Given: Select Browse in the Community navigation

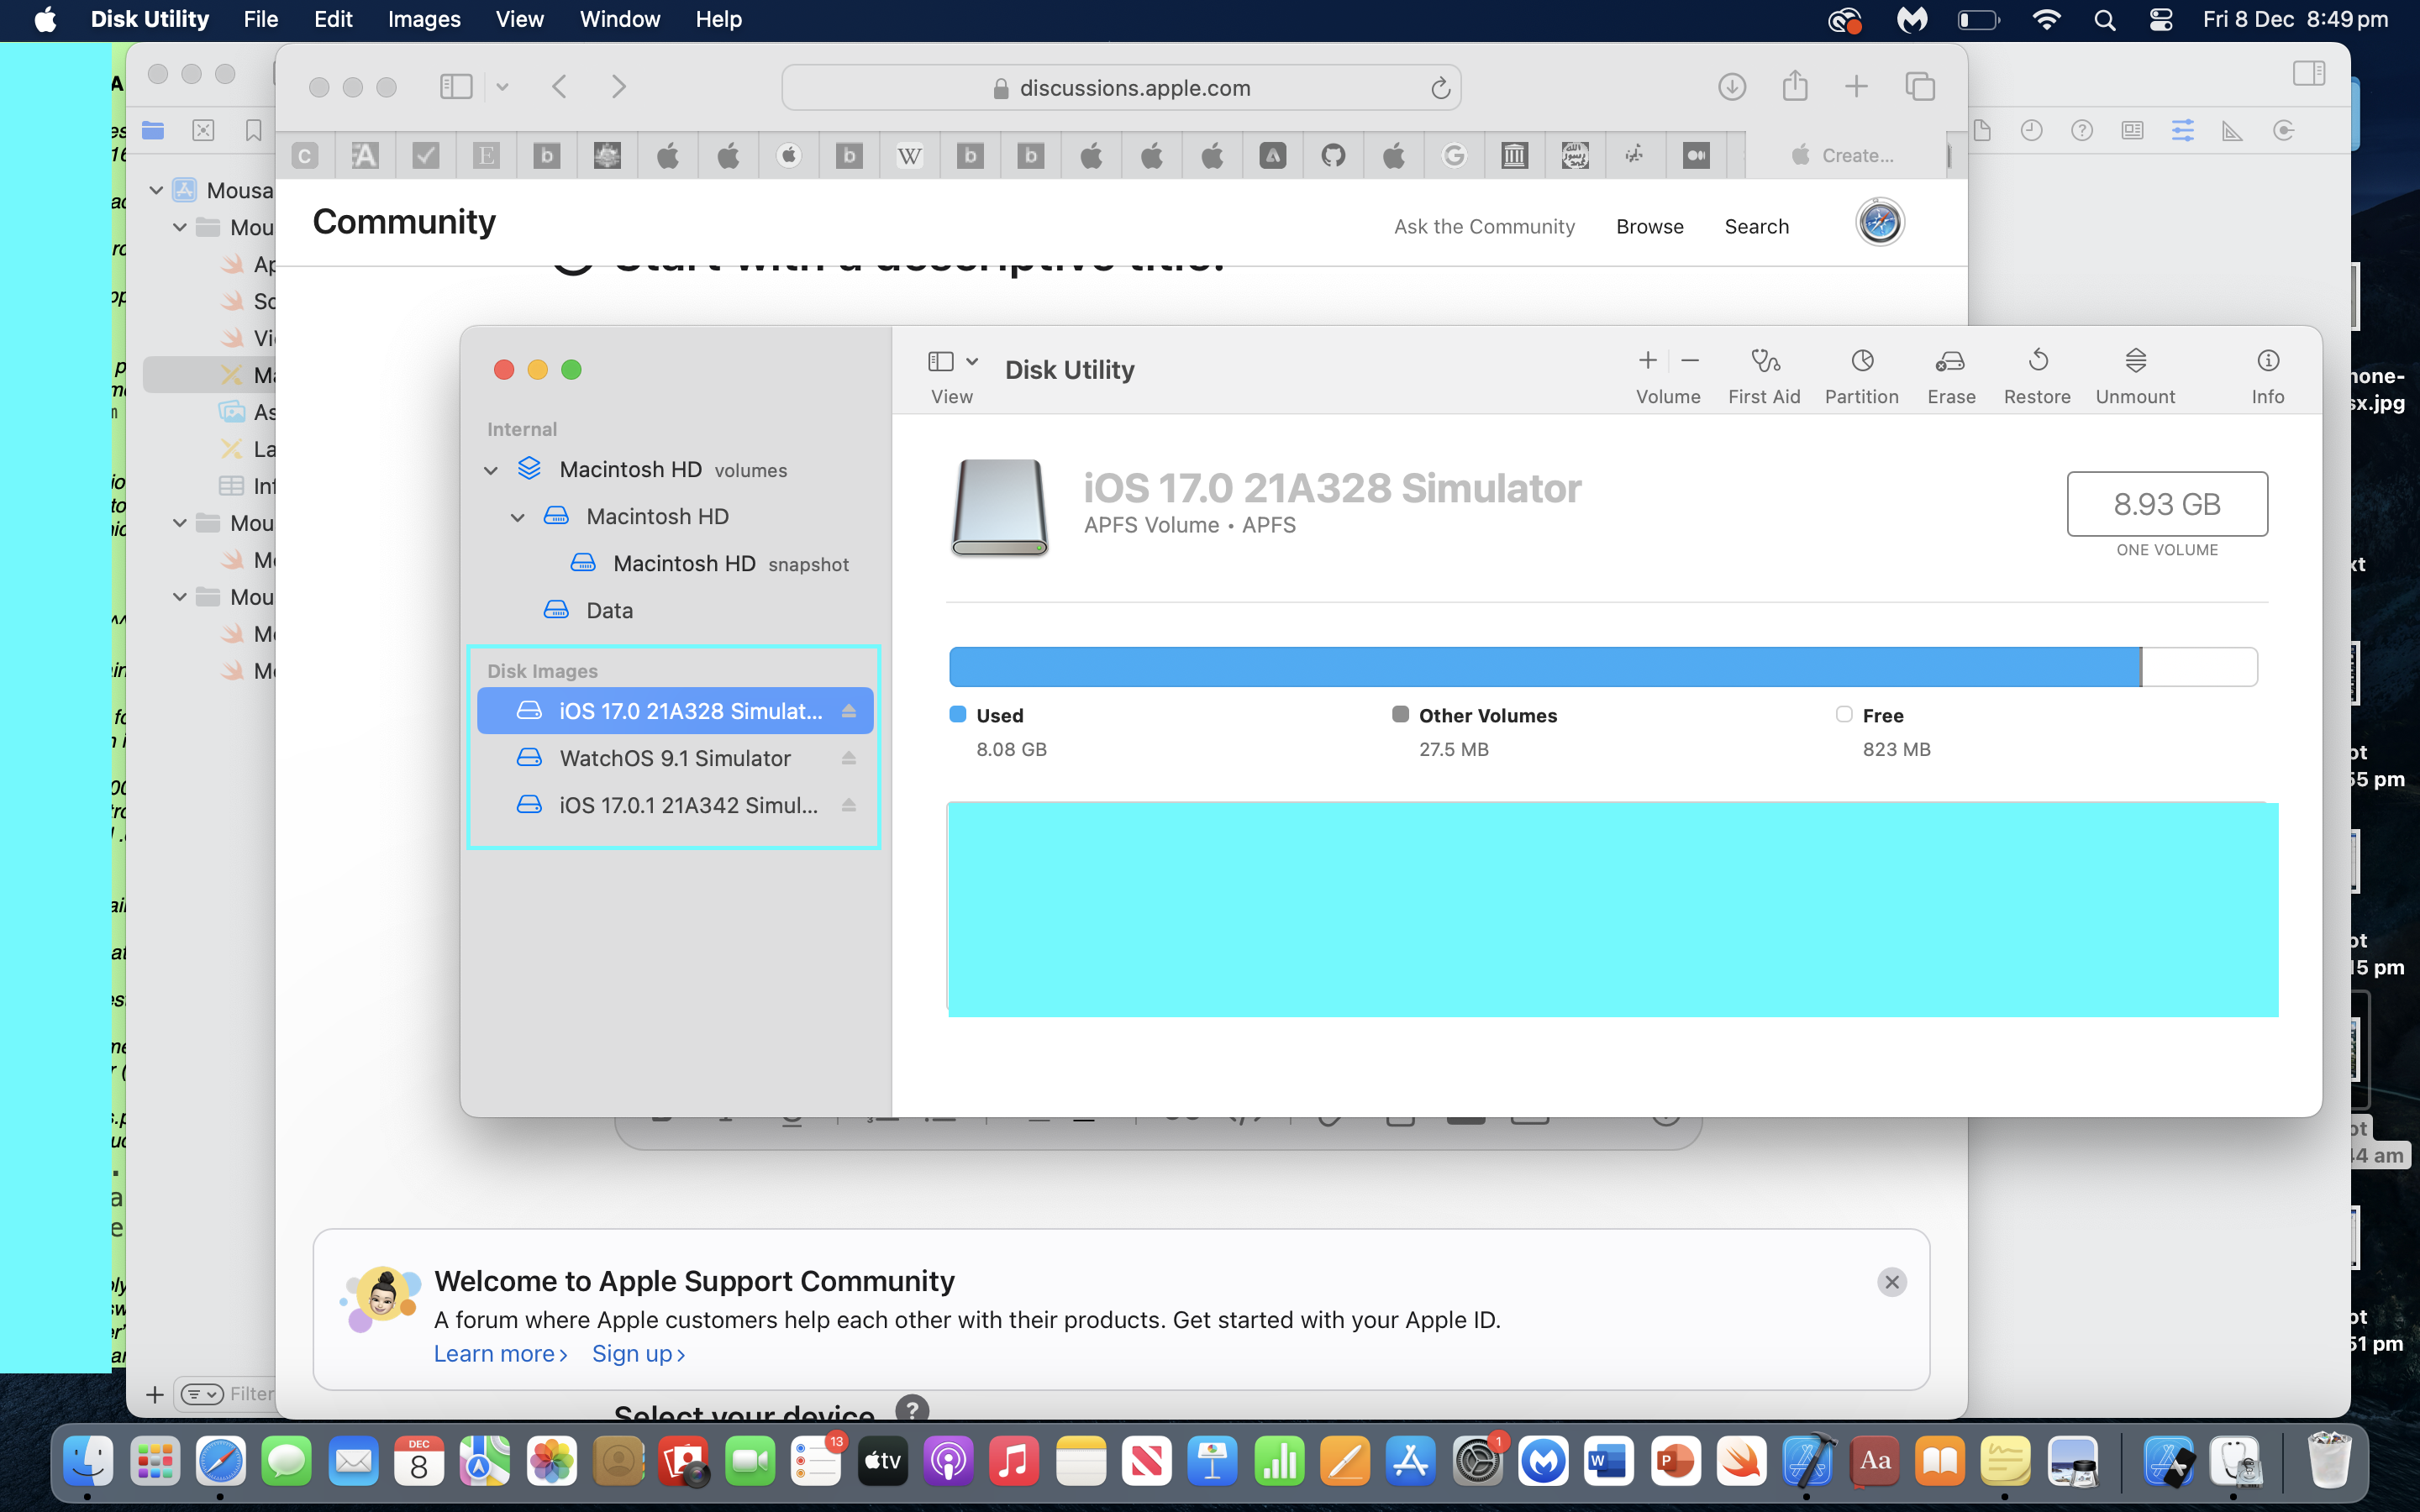Looking at the screenshot, I should tap(1648, 226).
